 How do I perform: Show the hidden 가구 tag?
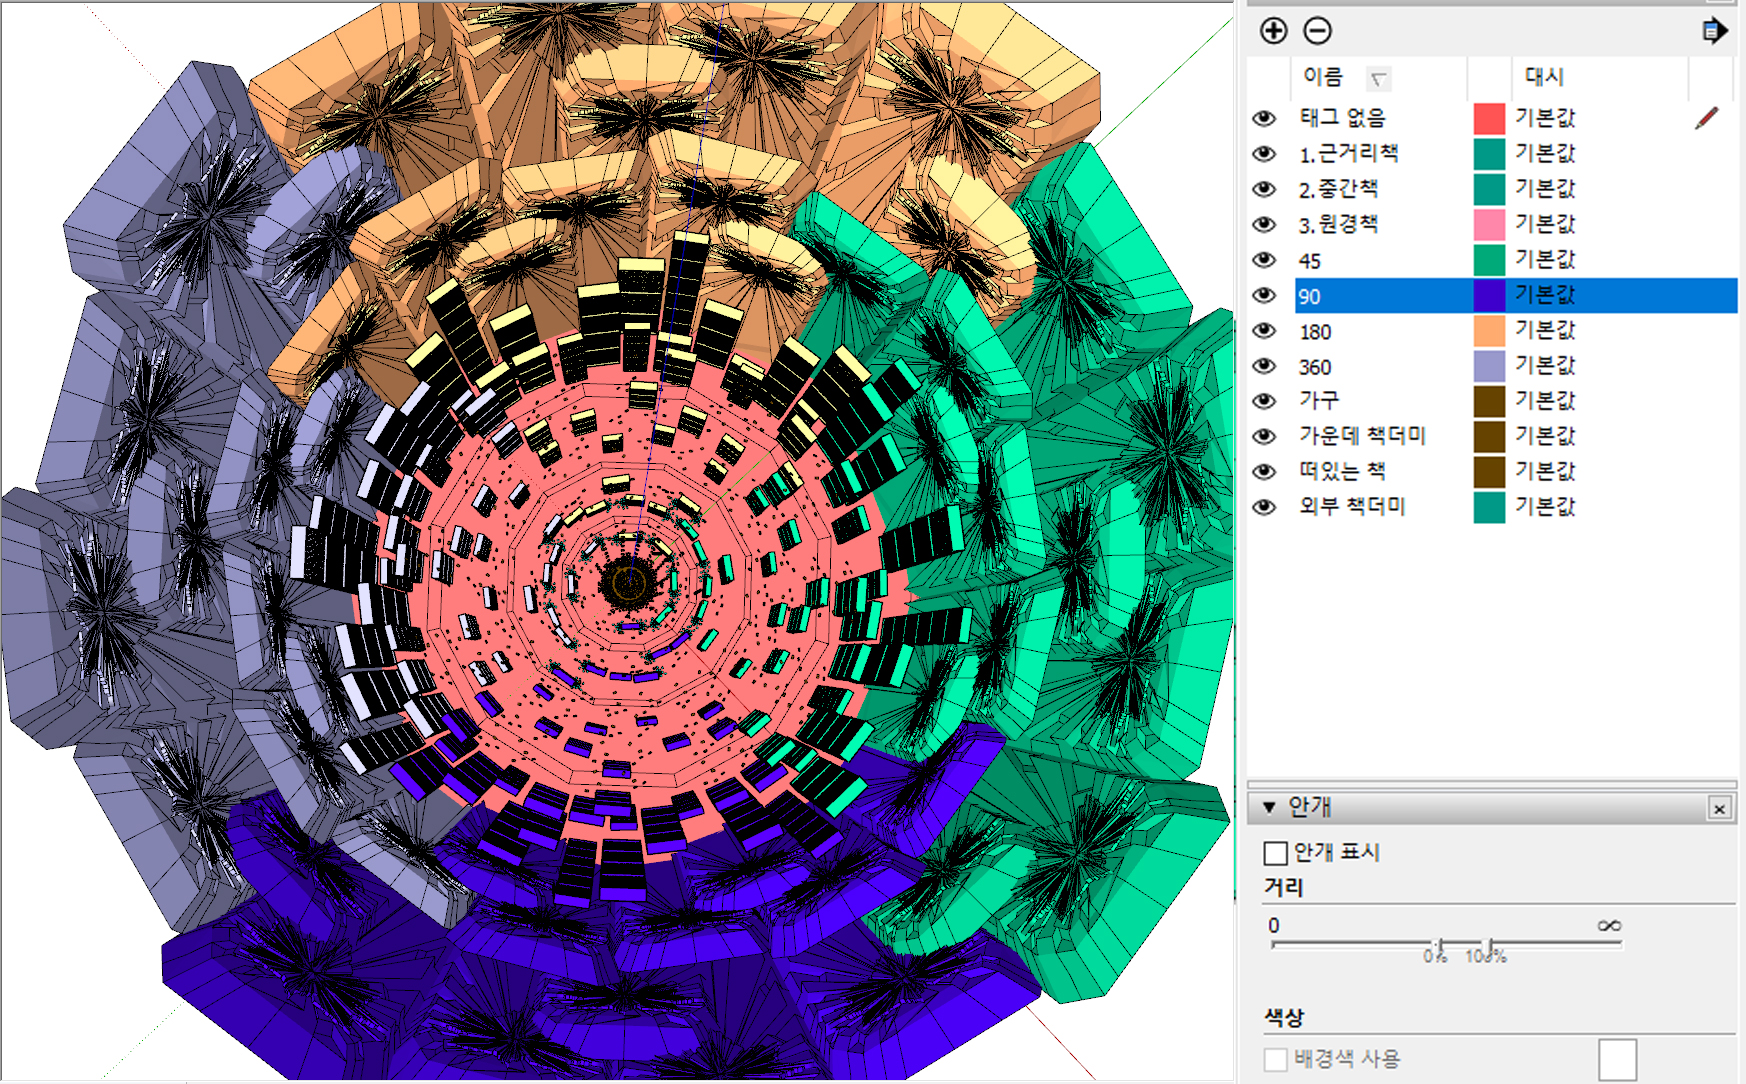point(1264,401)
